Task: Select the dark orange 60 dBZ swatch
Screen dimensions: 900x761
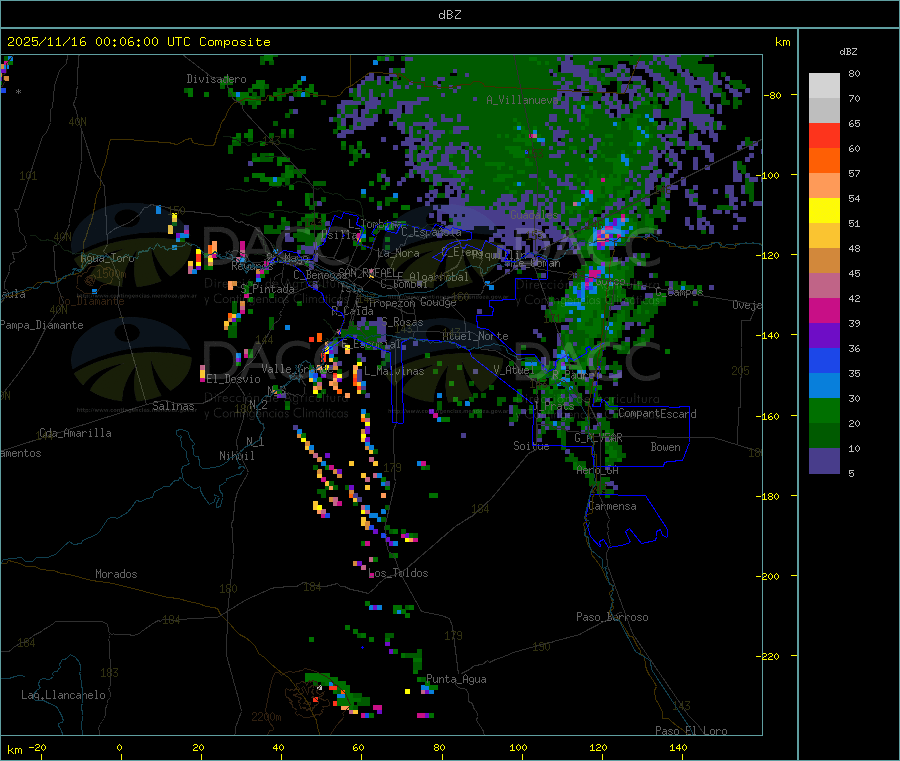Action: click(824, 161)
